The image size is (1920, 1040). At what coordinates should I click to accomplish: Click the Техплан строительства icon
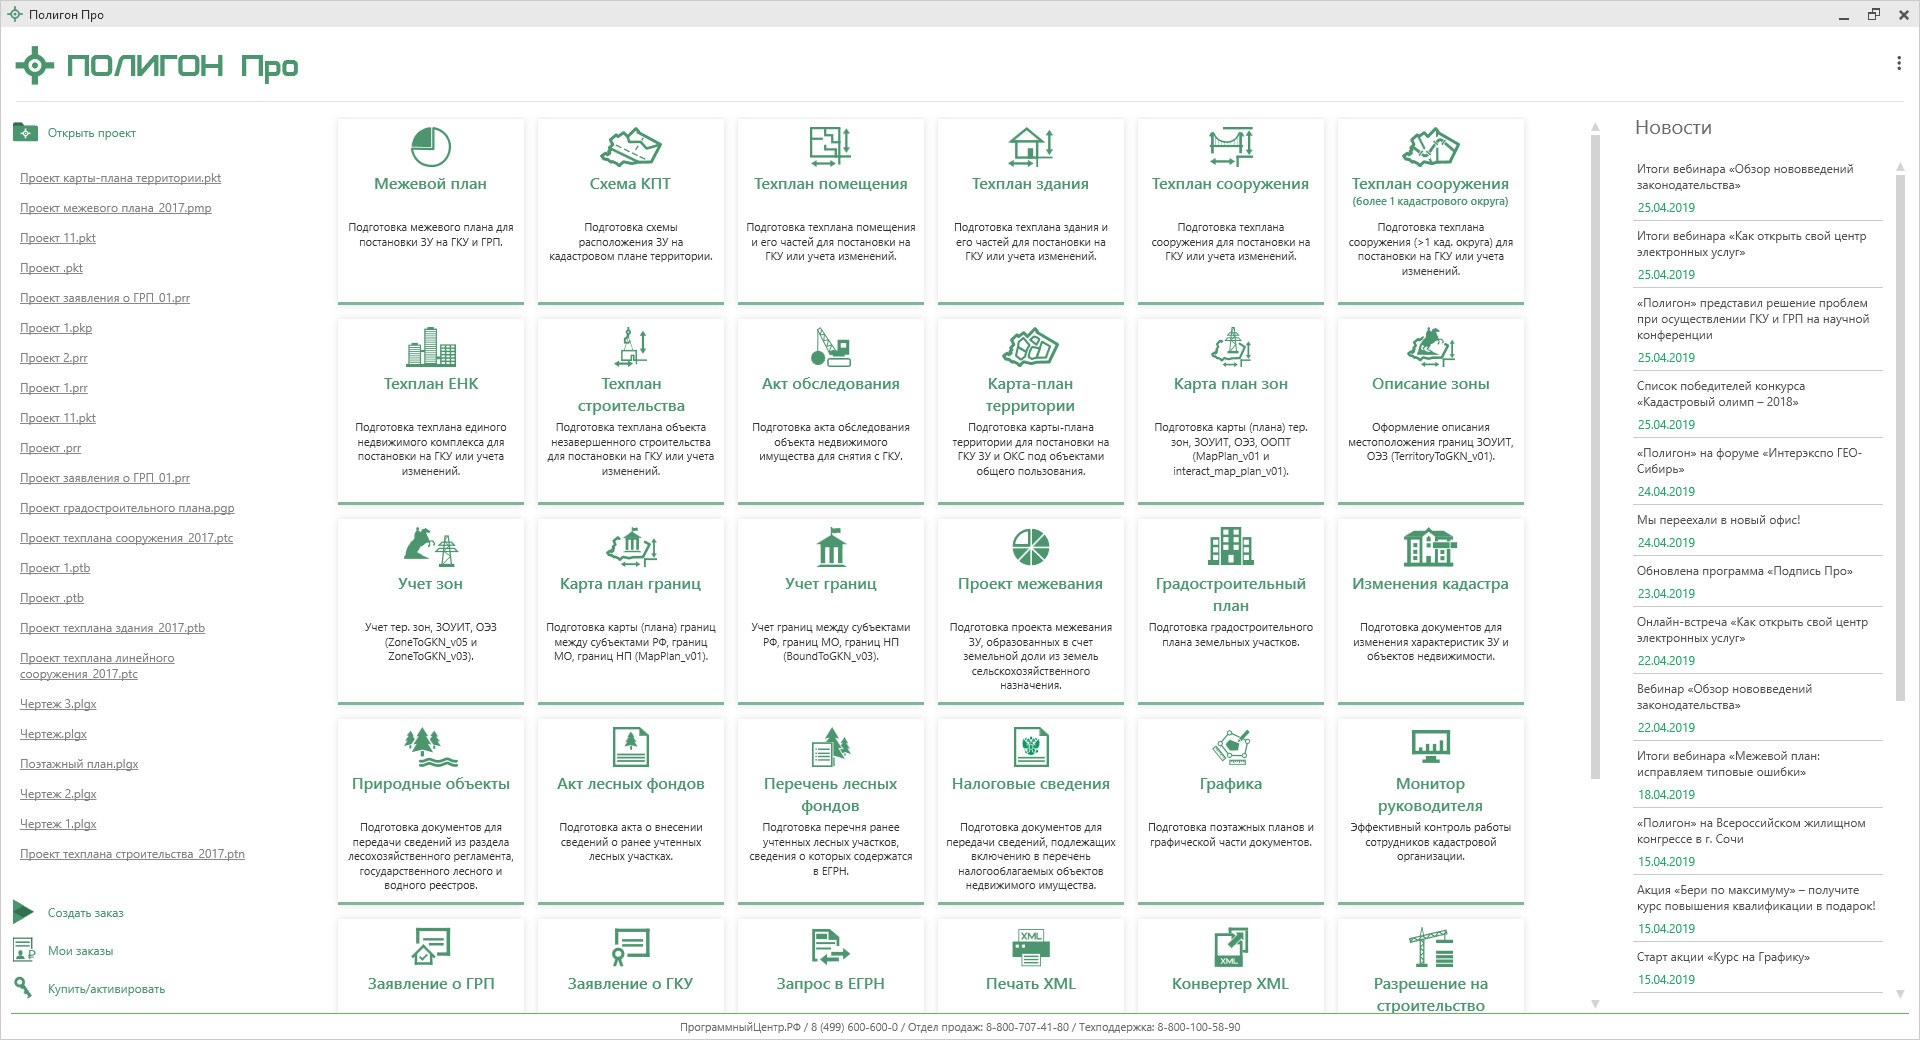click(x=631, y=347)
